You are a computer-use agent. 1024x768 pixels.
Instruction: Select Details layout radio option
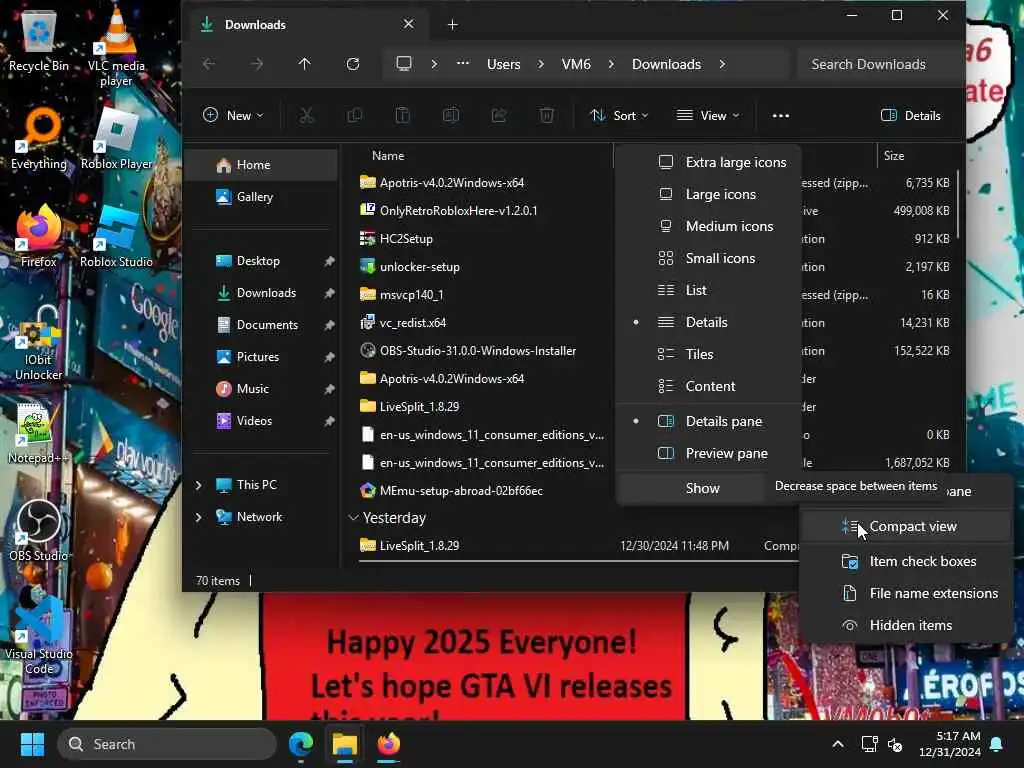coord(709,322)
